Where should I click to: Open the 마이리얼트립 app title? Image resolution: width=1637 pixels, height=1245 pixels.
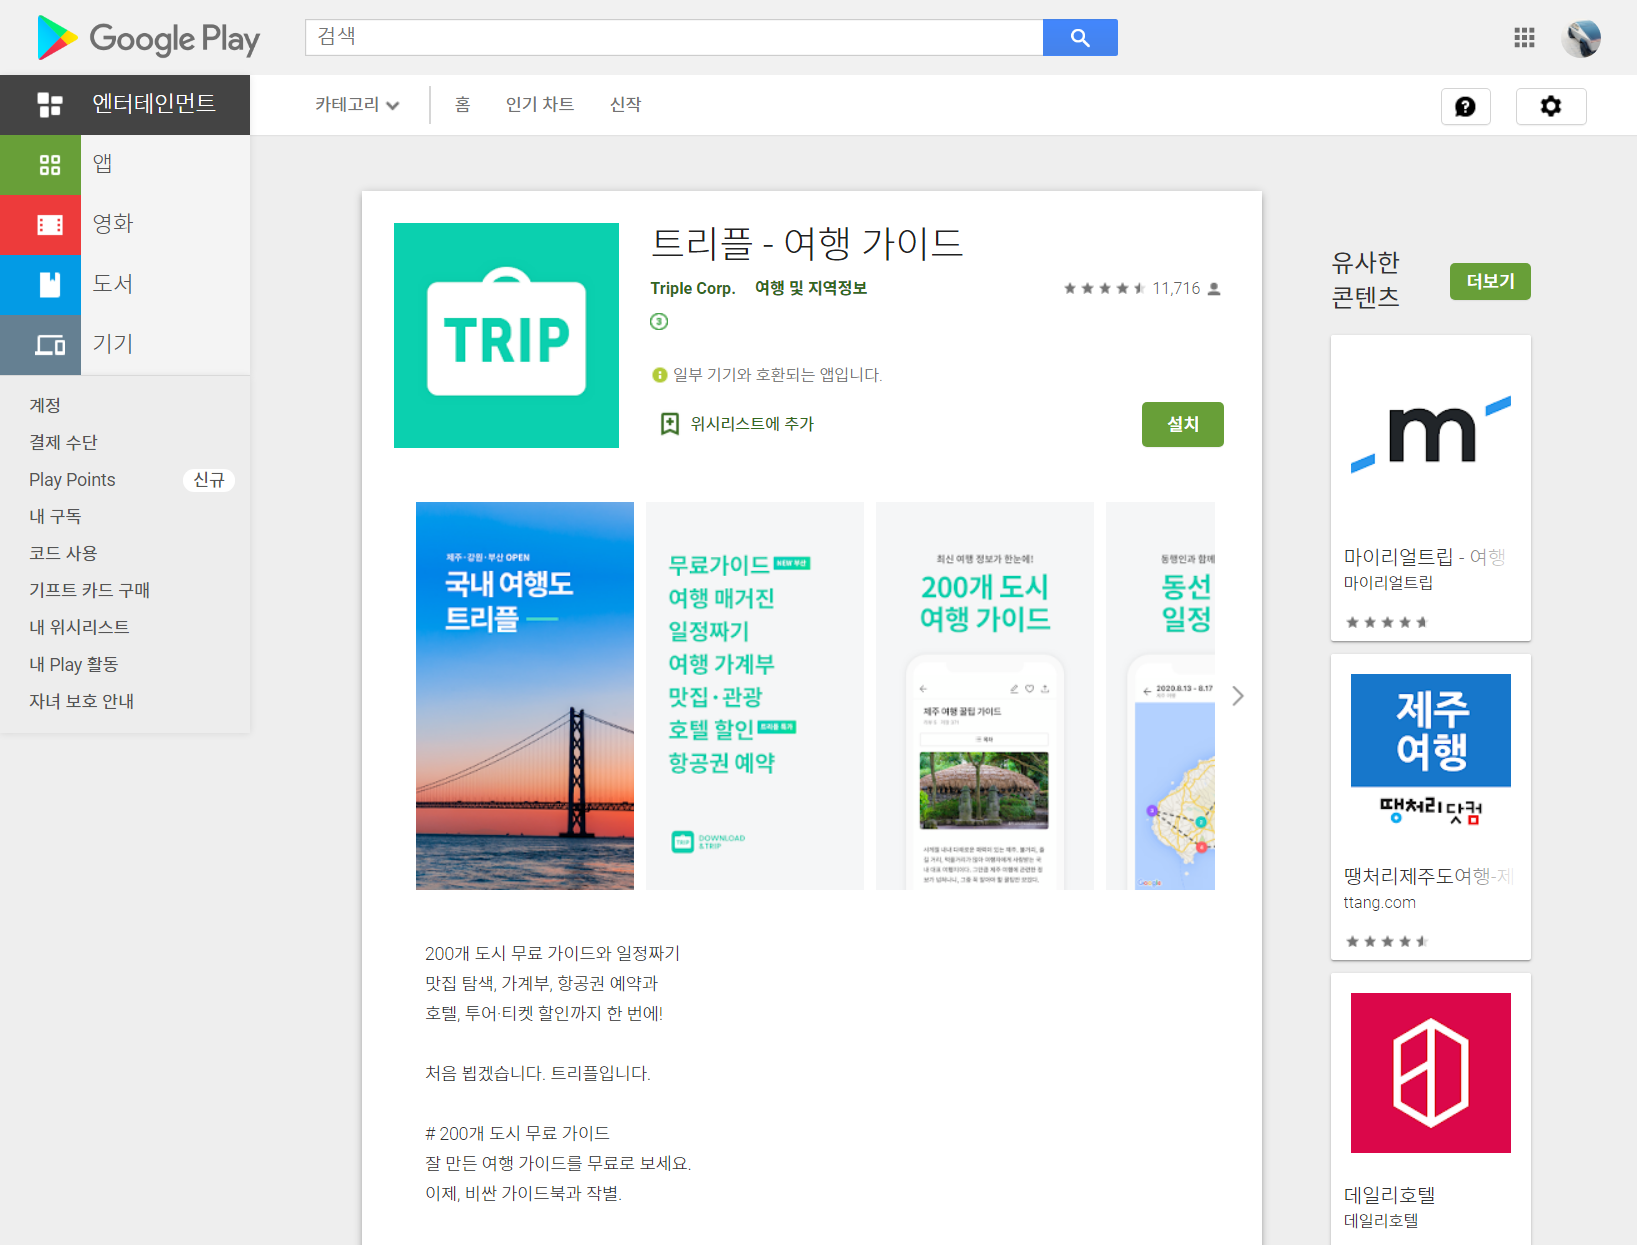pyautogui.click(x=1424, y=557)
